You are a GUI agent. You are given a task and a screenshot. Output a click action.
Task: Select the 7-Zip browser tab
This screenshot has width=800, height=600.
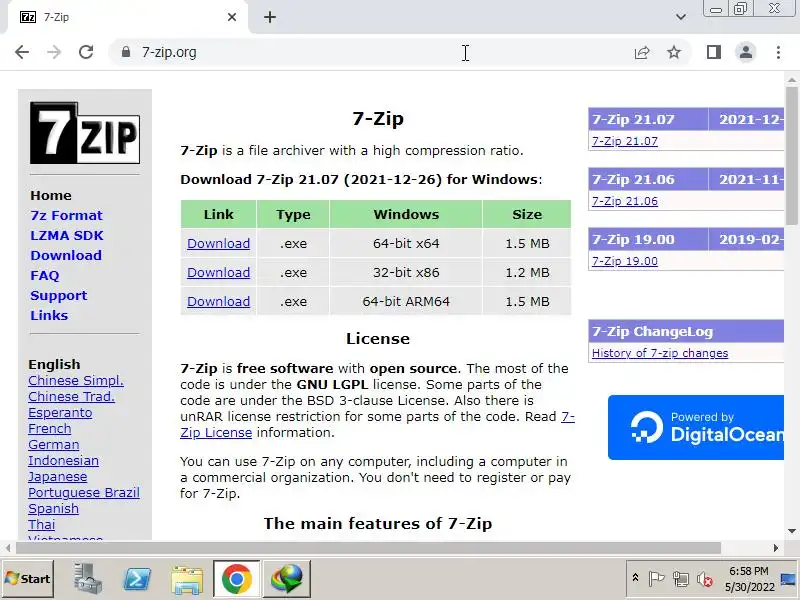[x=128, y=17]
